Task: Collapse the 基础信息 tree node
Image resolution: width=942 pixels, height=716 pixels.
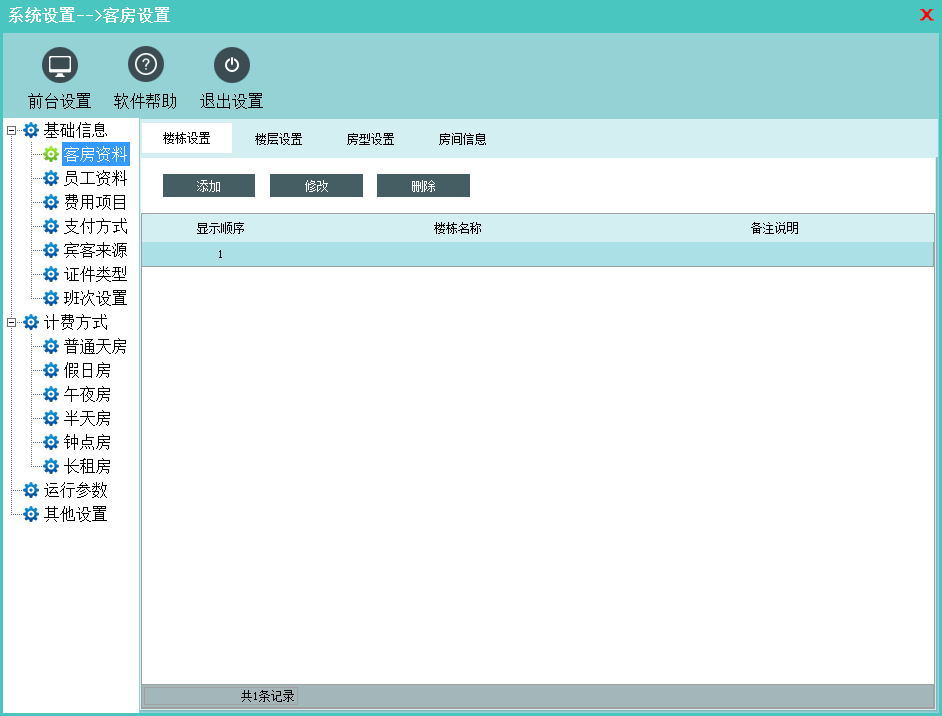Action: pos(12,130)
